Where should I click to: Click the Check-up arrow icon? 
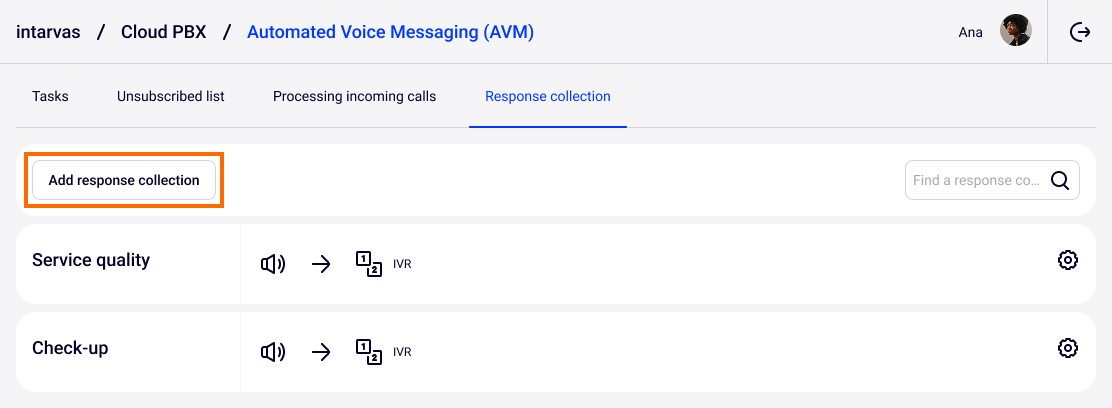click(321, 352)
